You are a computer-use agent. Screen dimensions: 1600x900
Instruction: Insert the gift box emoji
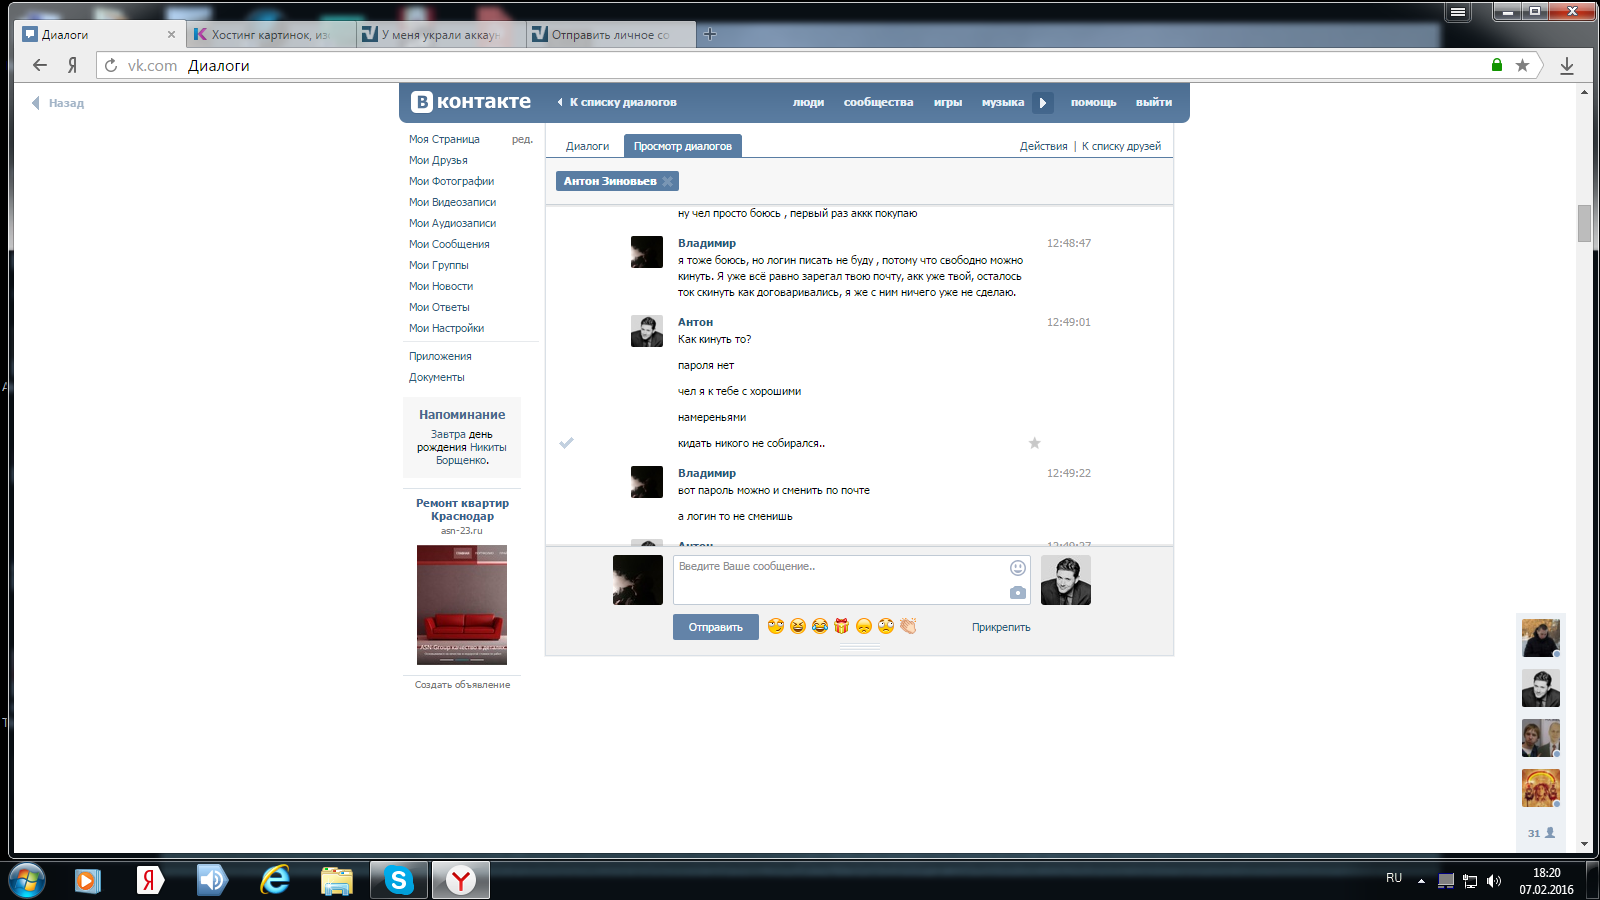842,626
